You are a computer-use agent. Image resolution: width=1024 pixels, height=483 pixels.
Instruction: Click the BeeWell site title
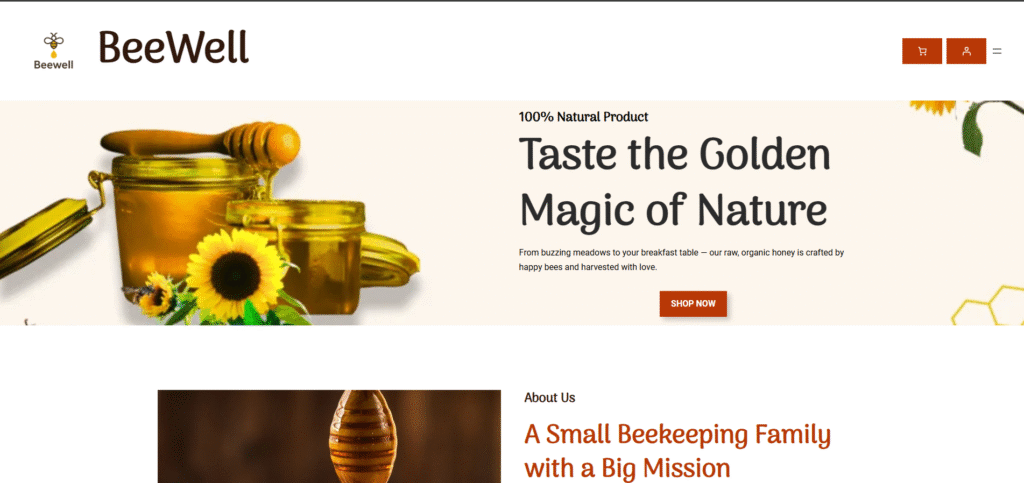click(174, 48)
